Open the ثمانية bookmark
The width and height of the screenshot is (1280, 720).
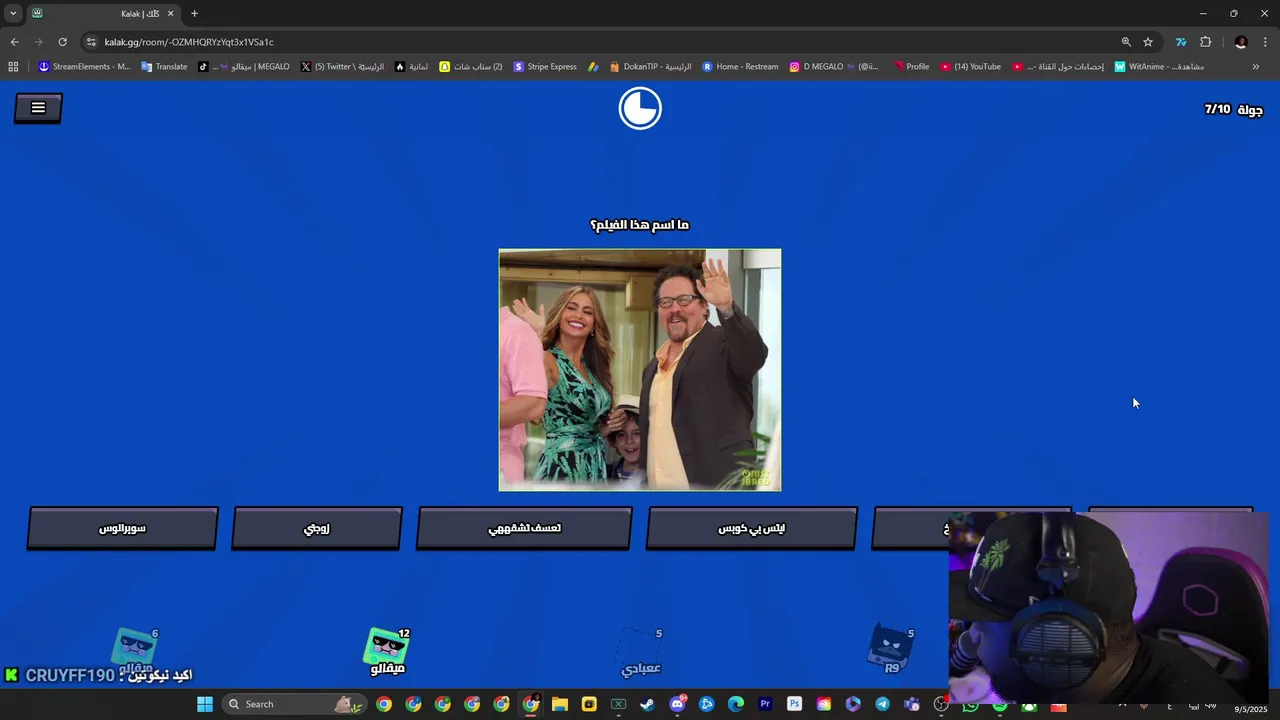[x=411, y=67]
